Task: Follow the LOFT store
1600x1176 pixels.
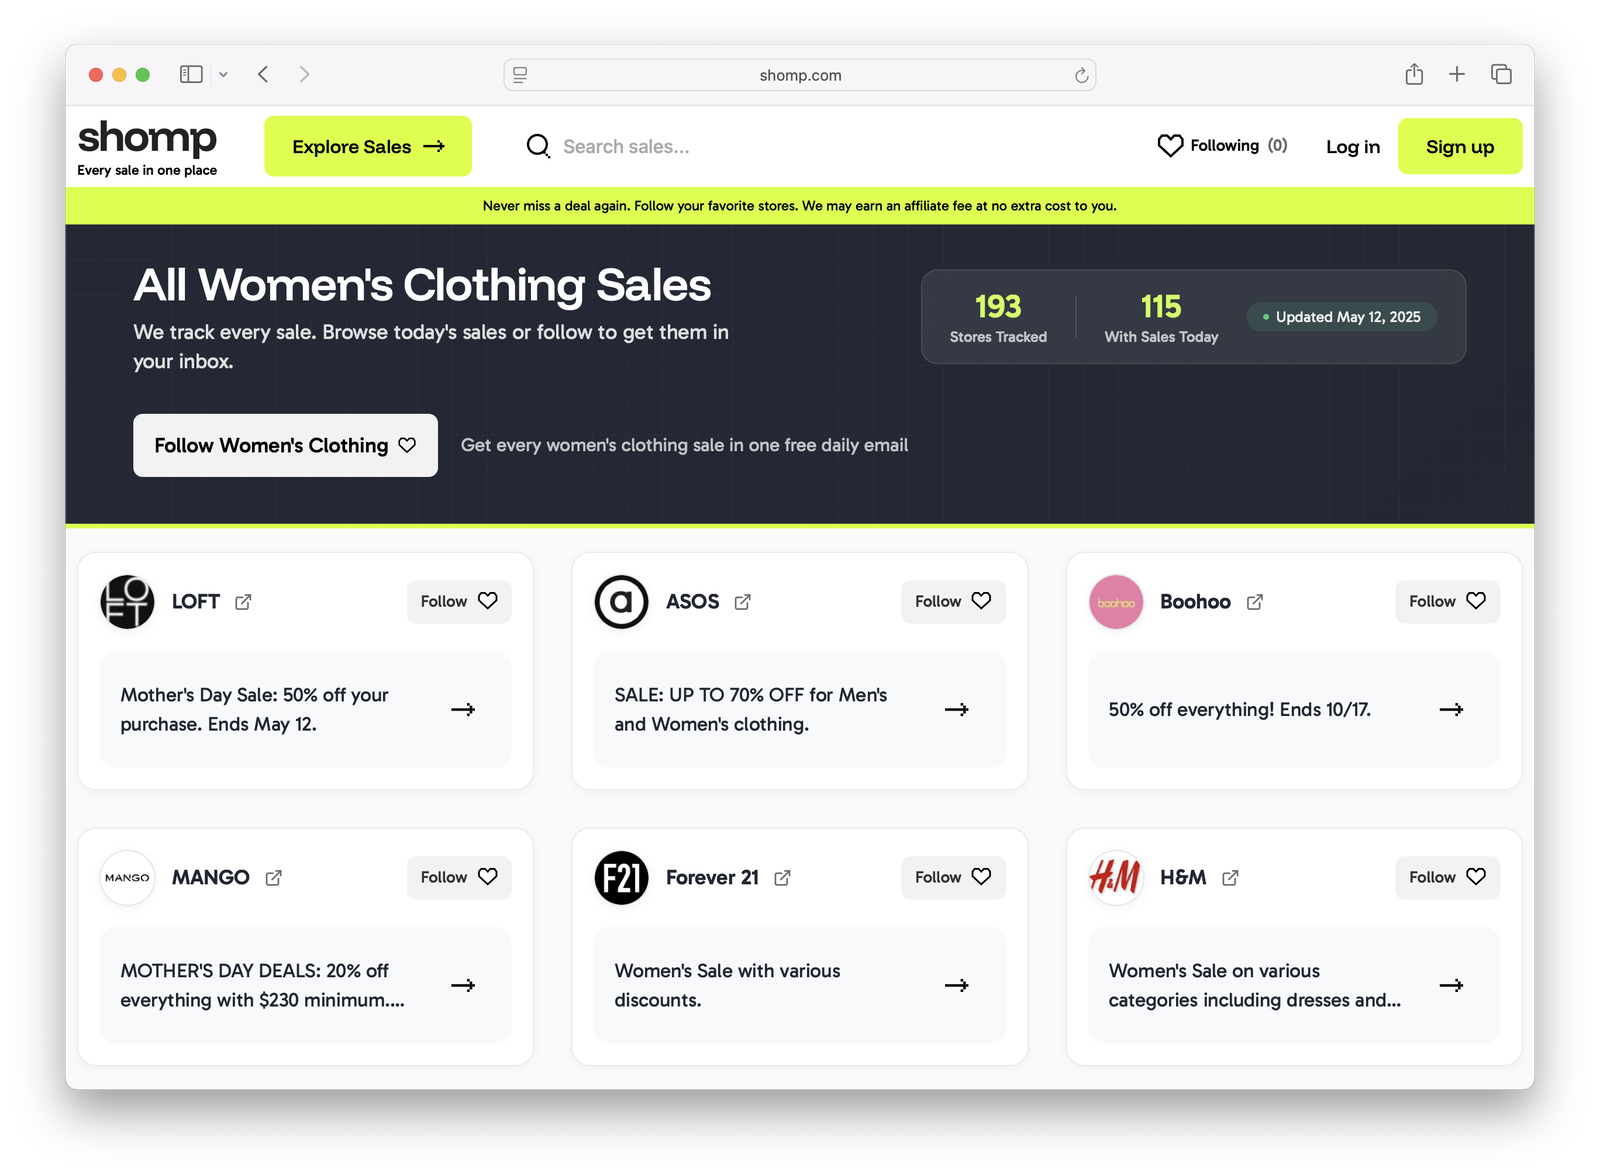Action: (459, 601)
